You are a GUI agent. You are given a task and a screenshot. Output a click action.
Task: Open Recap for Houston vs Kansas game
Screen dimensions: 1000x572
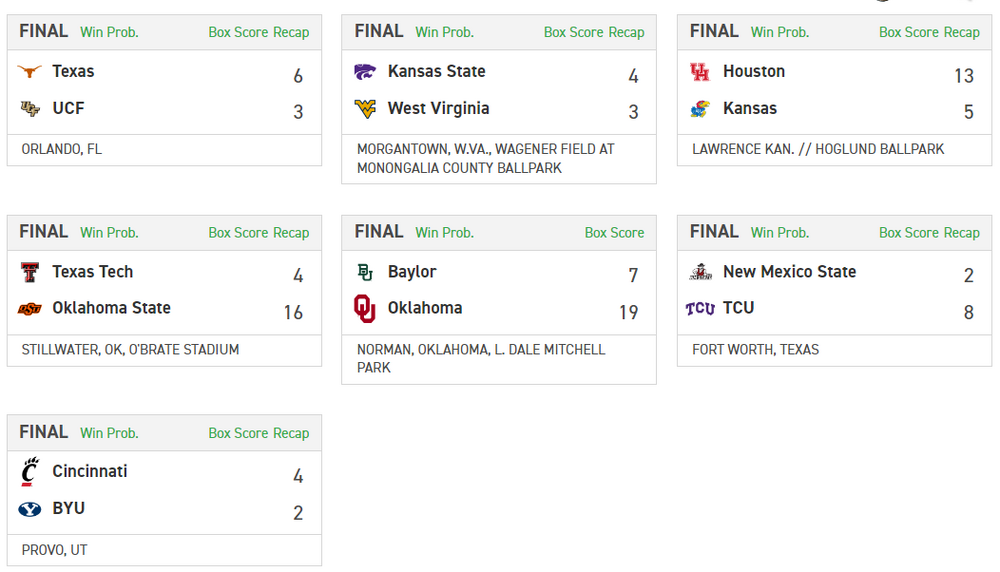pyautogui.click(x=962, y=32)
